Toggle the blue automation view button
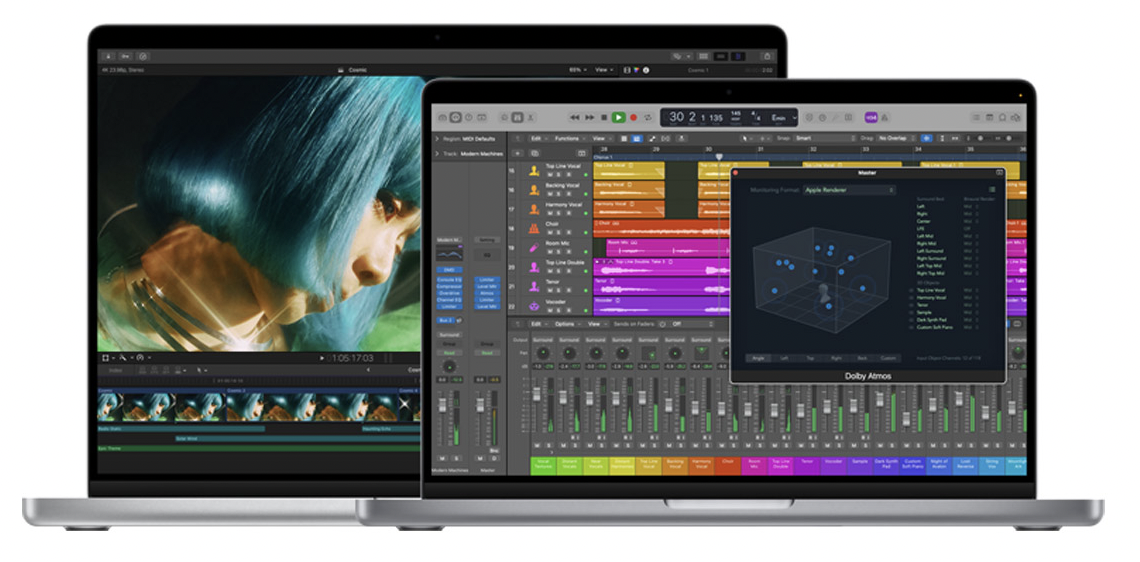This screenshot has height=562, width=1140. [637, 138]
